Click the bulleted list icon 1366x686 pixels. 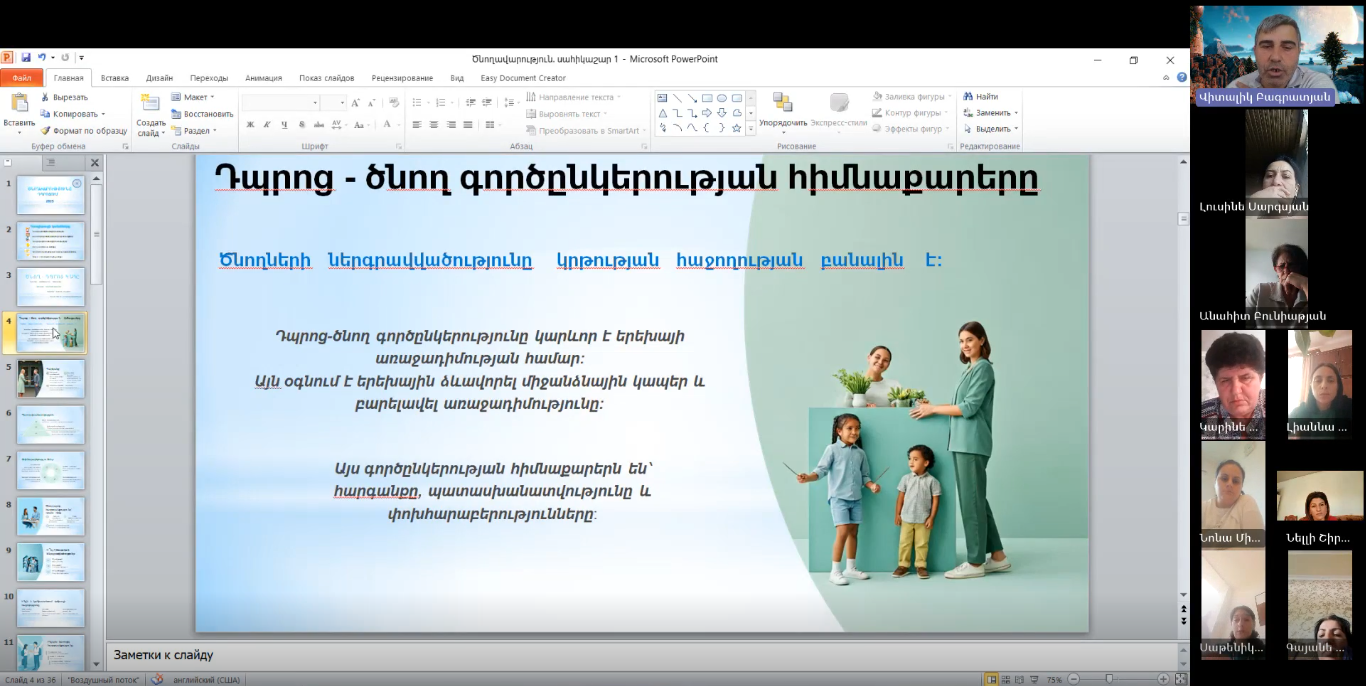point(419,102)
